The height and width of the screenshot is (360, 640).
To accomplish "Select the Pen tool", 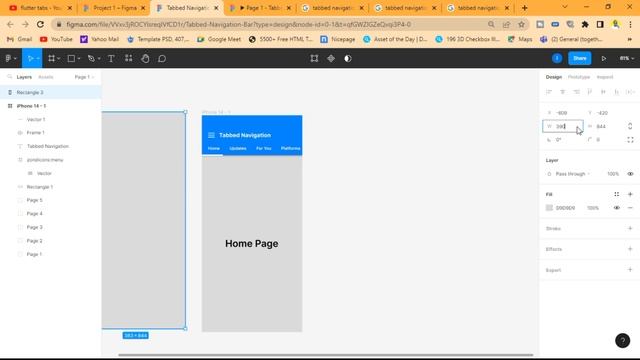I will pyautogui.click(x=91, y=58).
